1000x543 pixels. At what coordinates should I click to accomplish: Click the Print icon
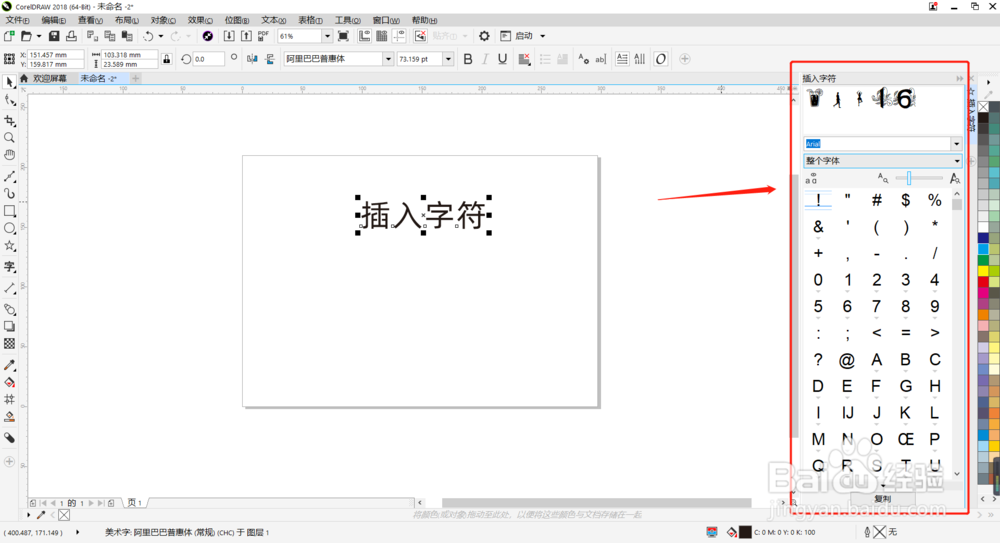(71, 36)
